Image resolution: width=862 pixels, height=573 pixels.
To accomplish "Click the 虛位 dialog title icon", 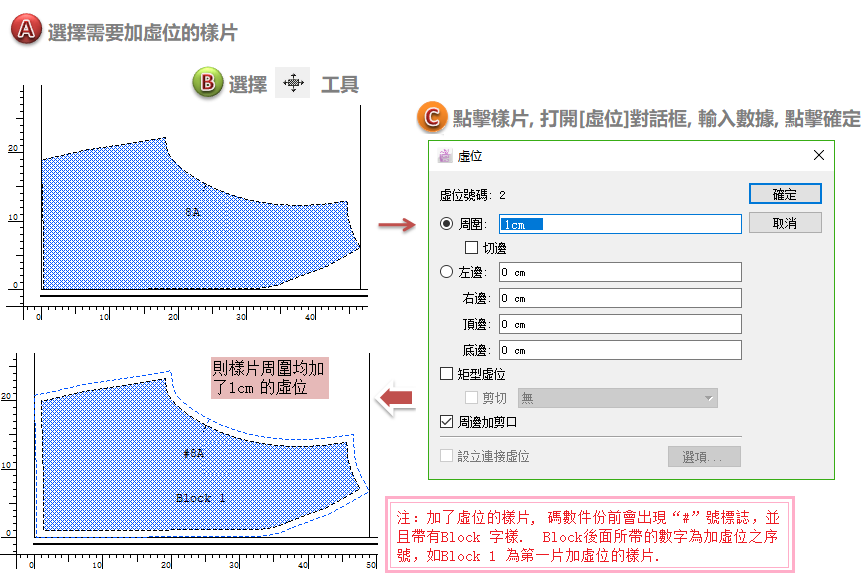I will (x=446, y=156).
